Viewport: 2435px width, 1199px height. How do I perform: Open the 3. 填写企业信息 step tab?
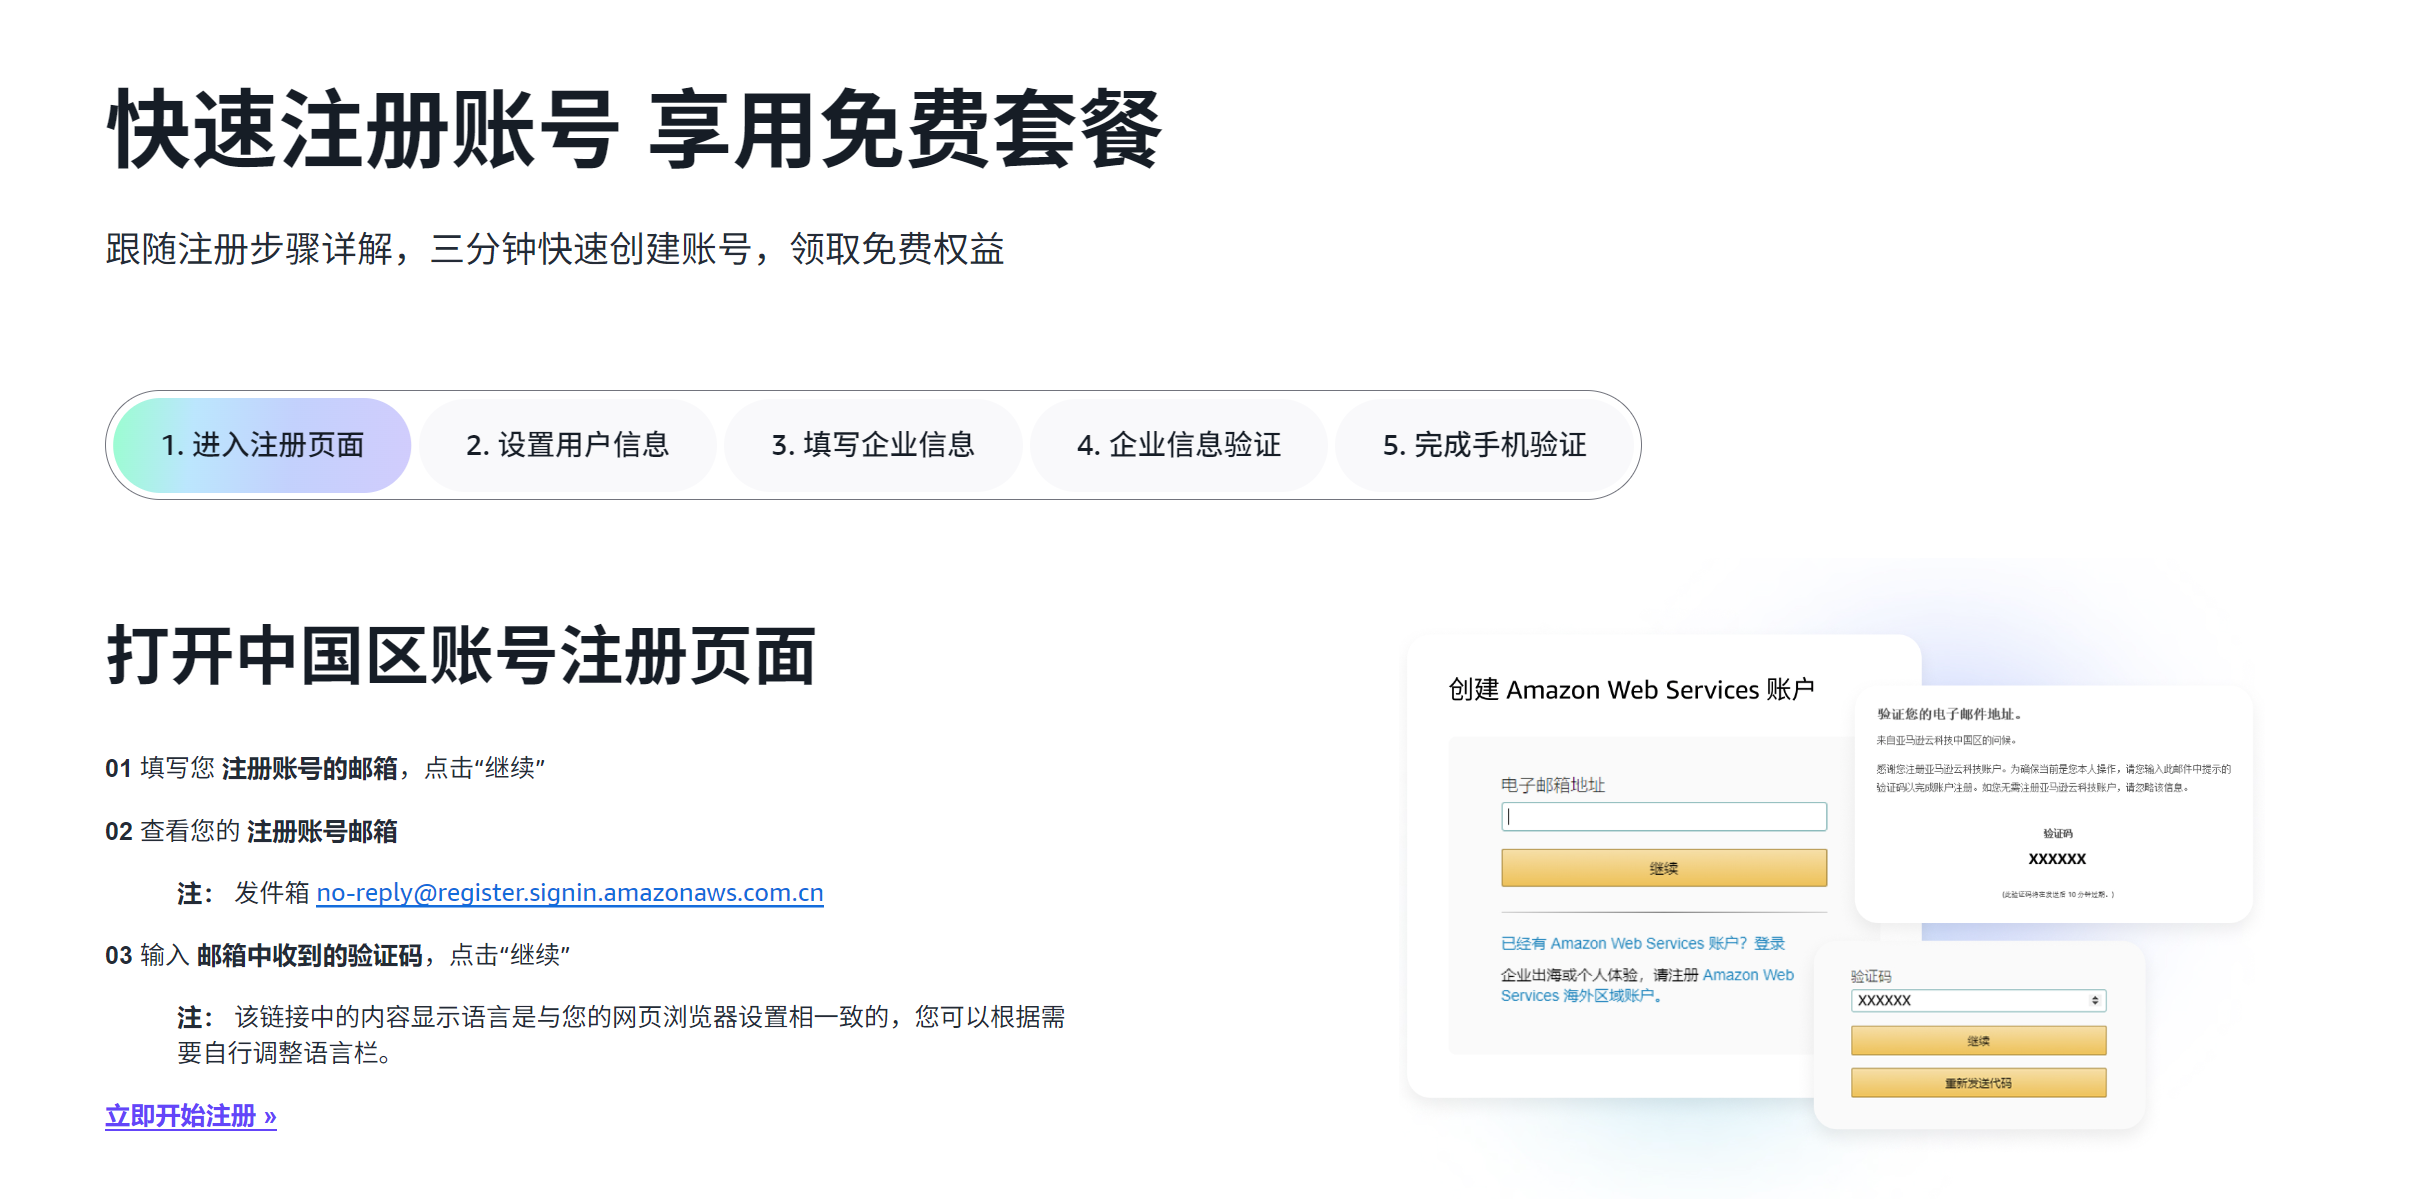point(873,445)
